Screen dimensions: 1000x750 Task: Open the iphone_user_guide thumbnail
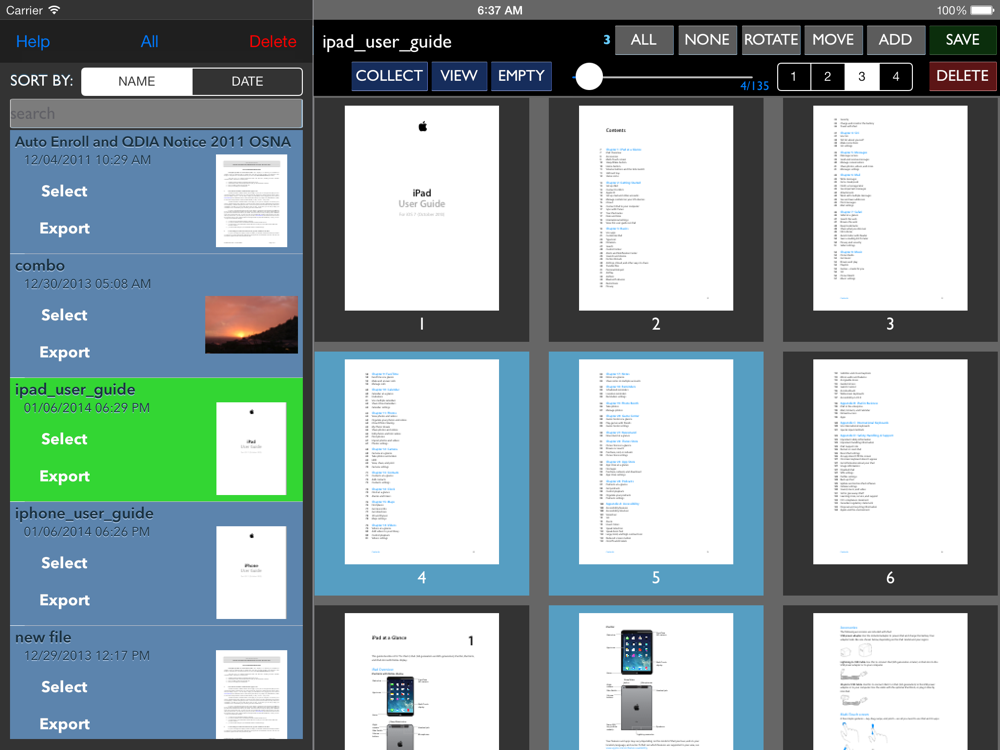pos(251,572)
